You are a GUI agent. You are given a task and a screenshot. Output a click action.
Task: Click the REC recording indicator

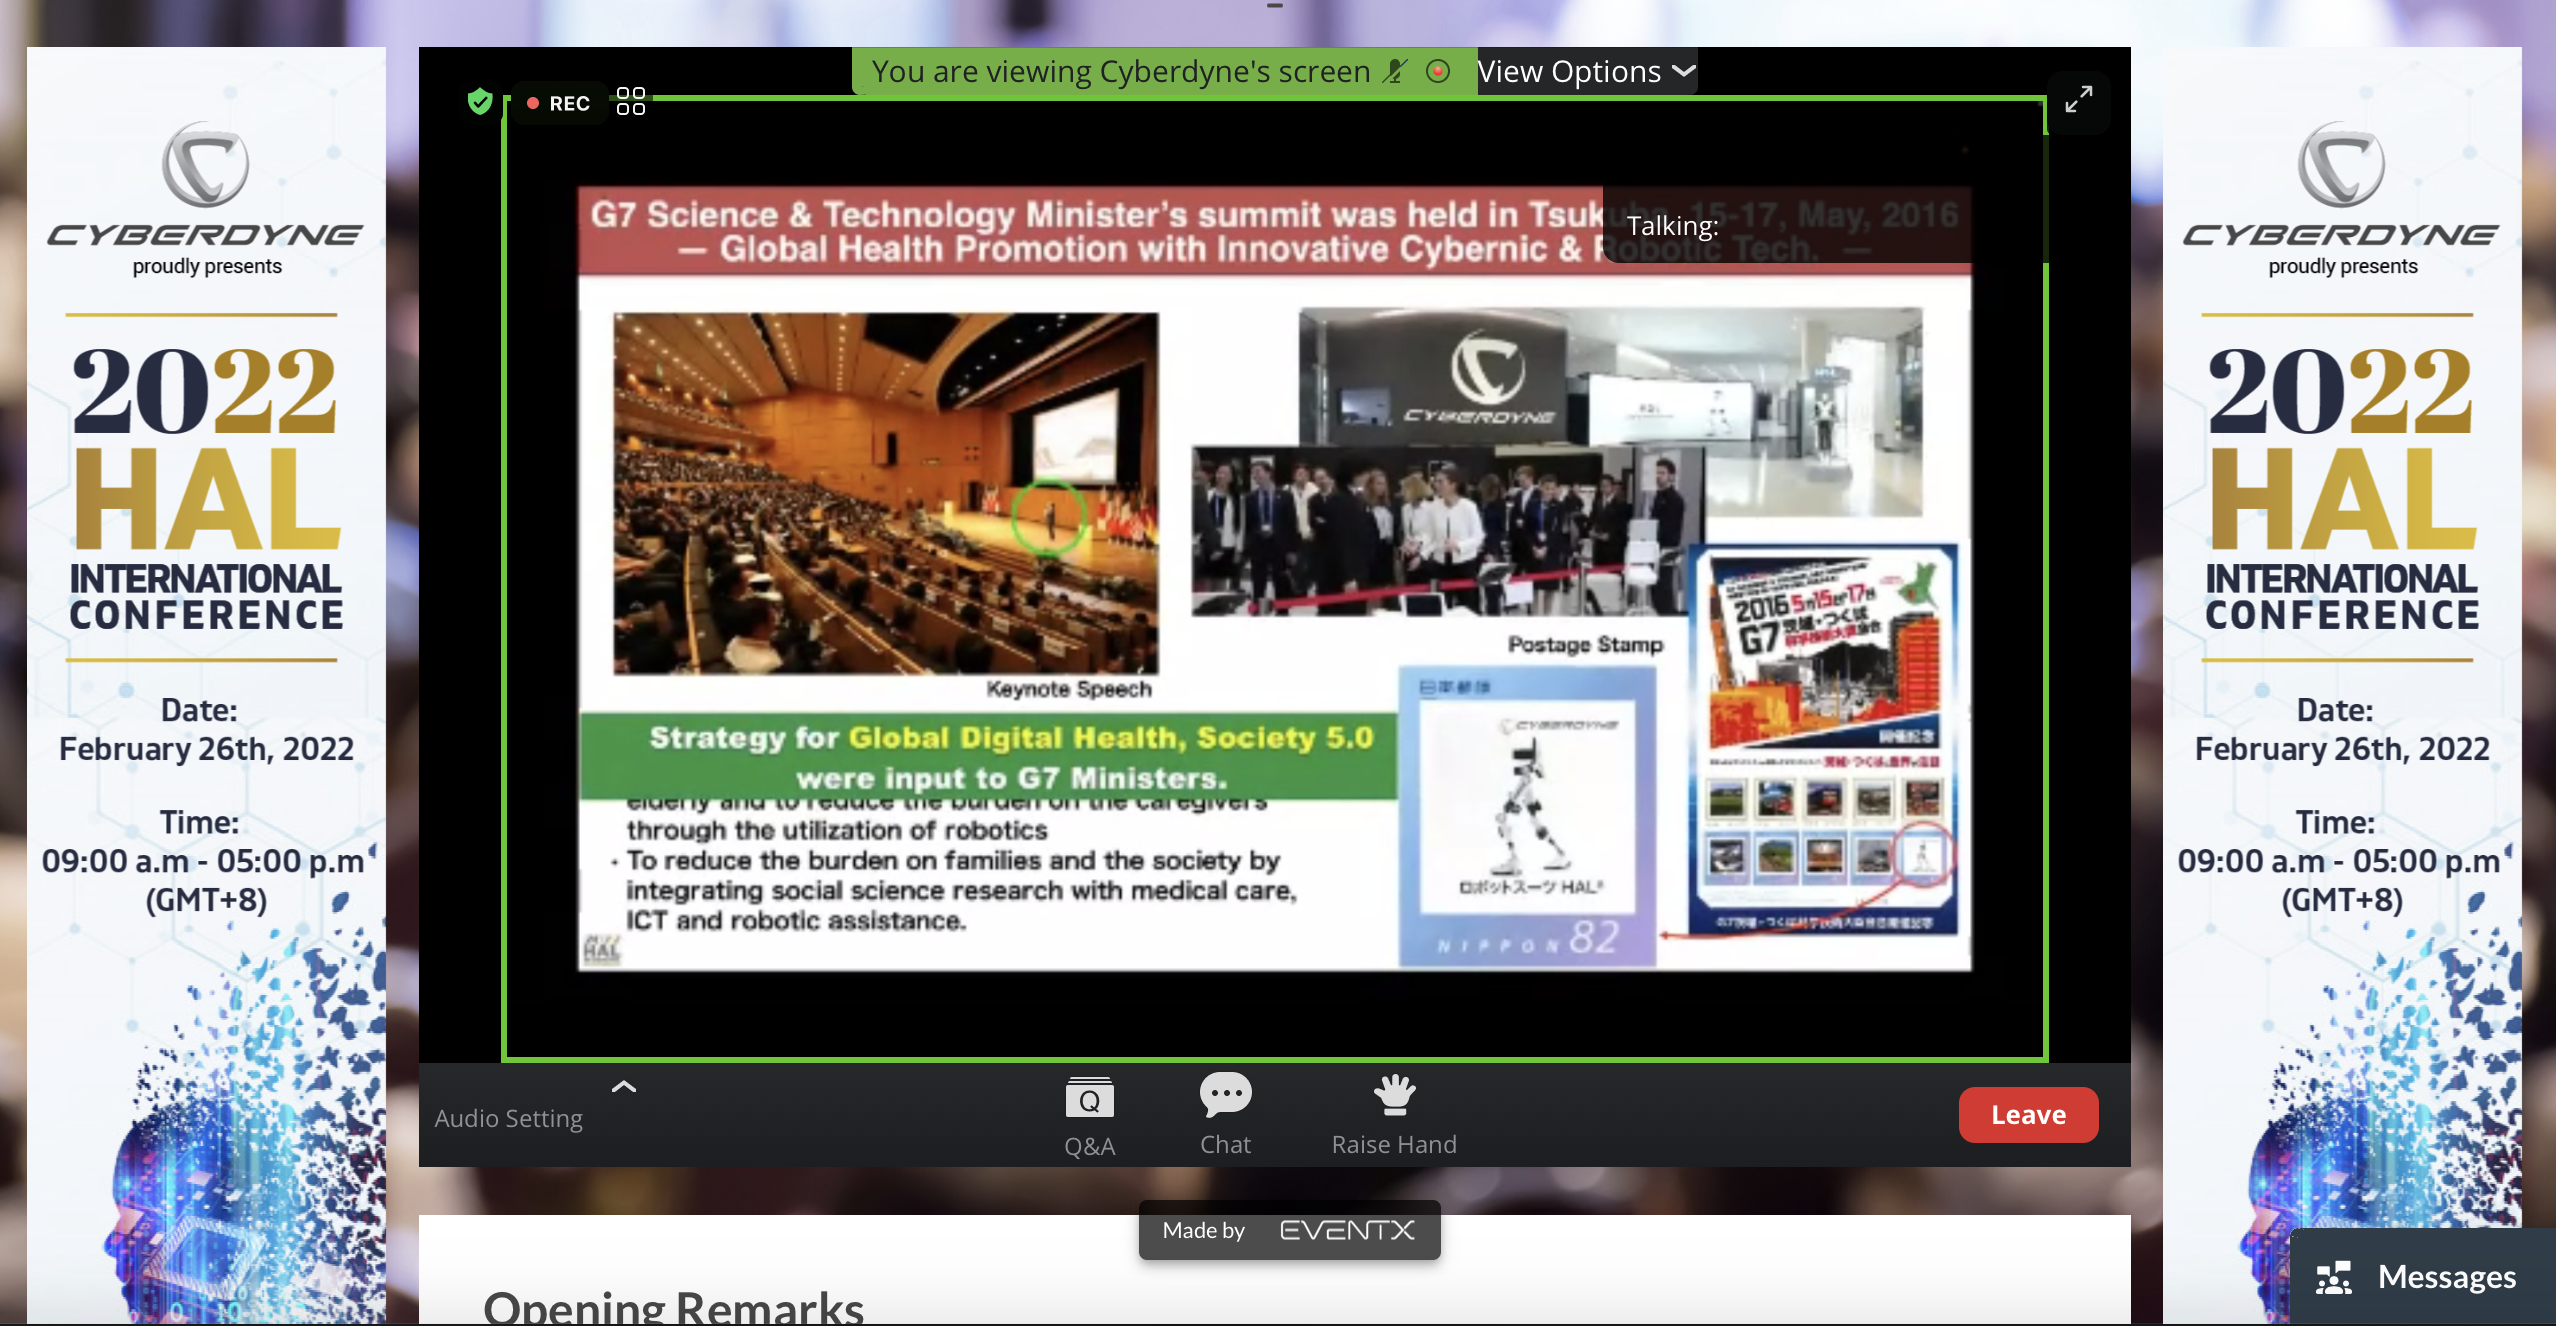pyautogui.click(x=559, y=103)
